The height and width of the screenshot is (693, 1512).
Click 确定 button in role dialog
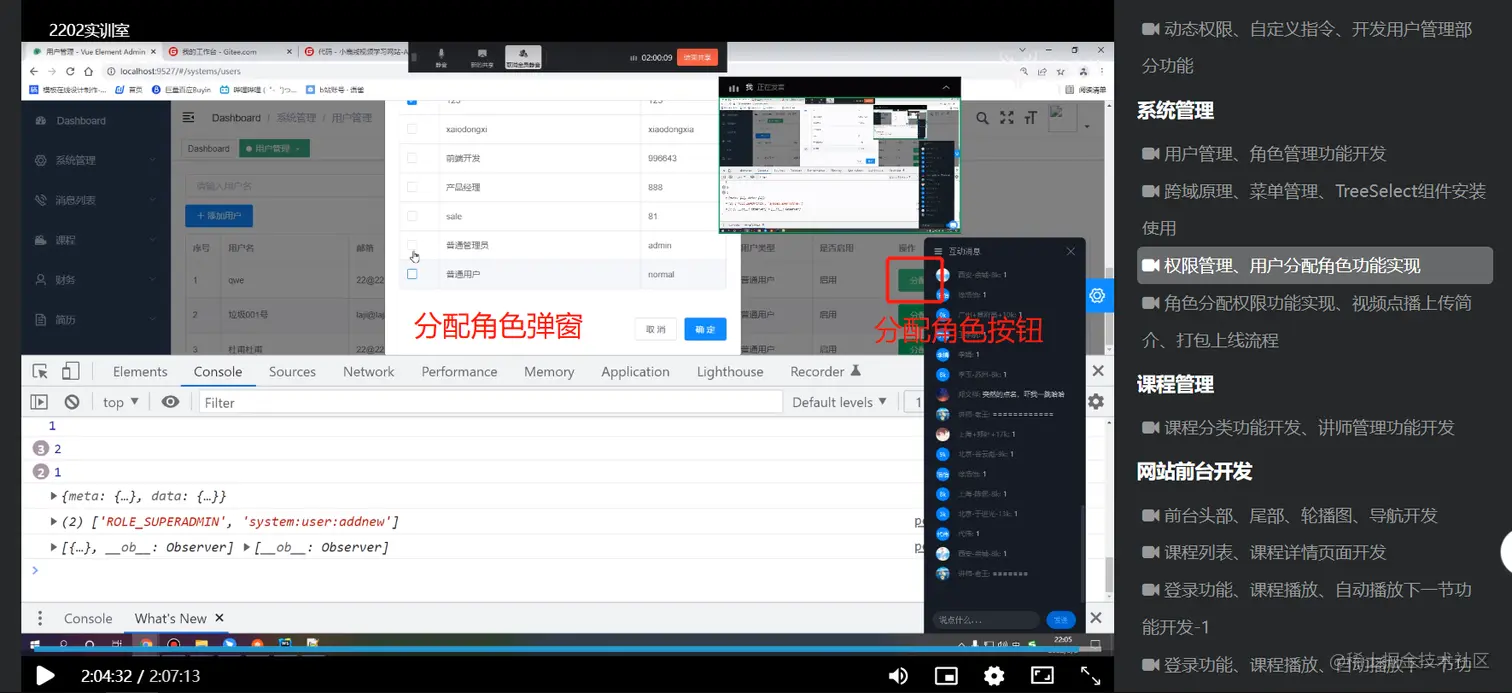[705, 329]
